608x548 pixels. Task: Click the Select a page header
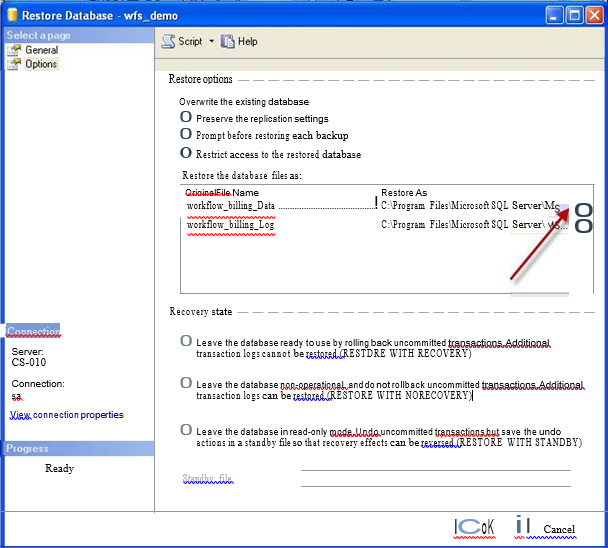79,35
